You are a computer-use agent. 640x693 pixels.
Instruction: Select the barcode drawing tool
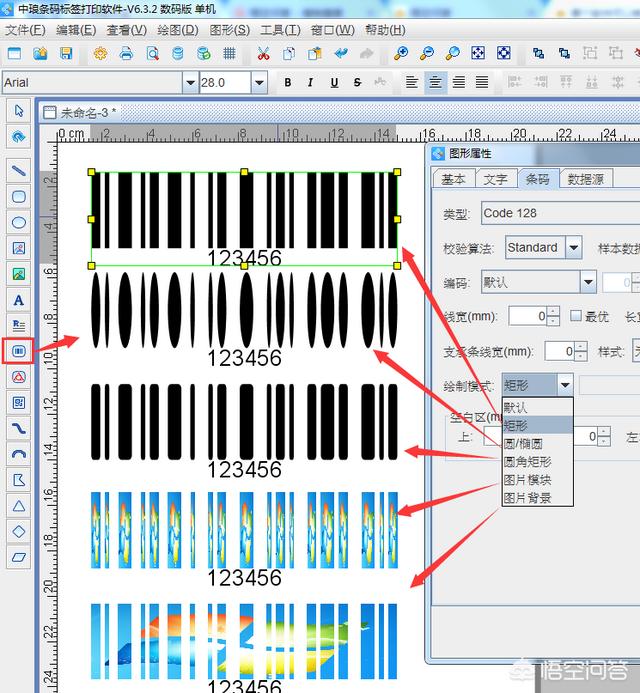coord(19,351)
